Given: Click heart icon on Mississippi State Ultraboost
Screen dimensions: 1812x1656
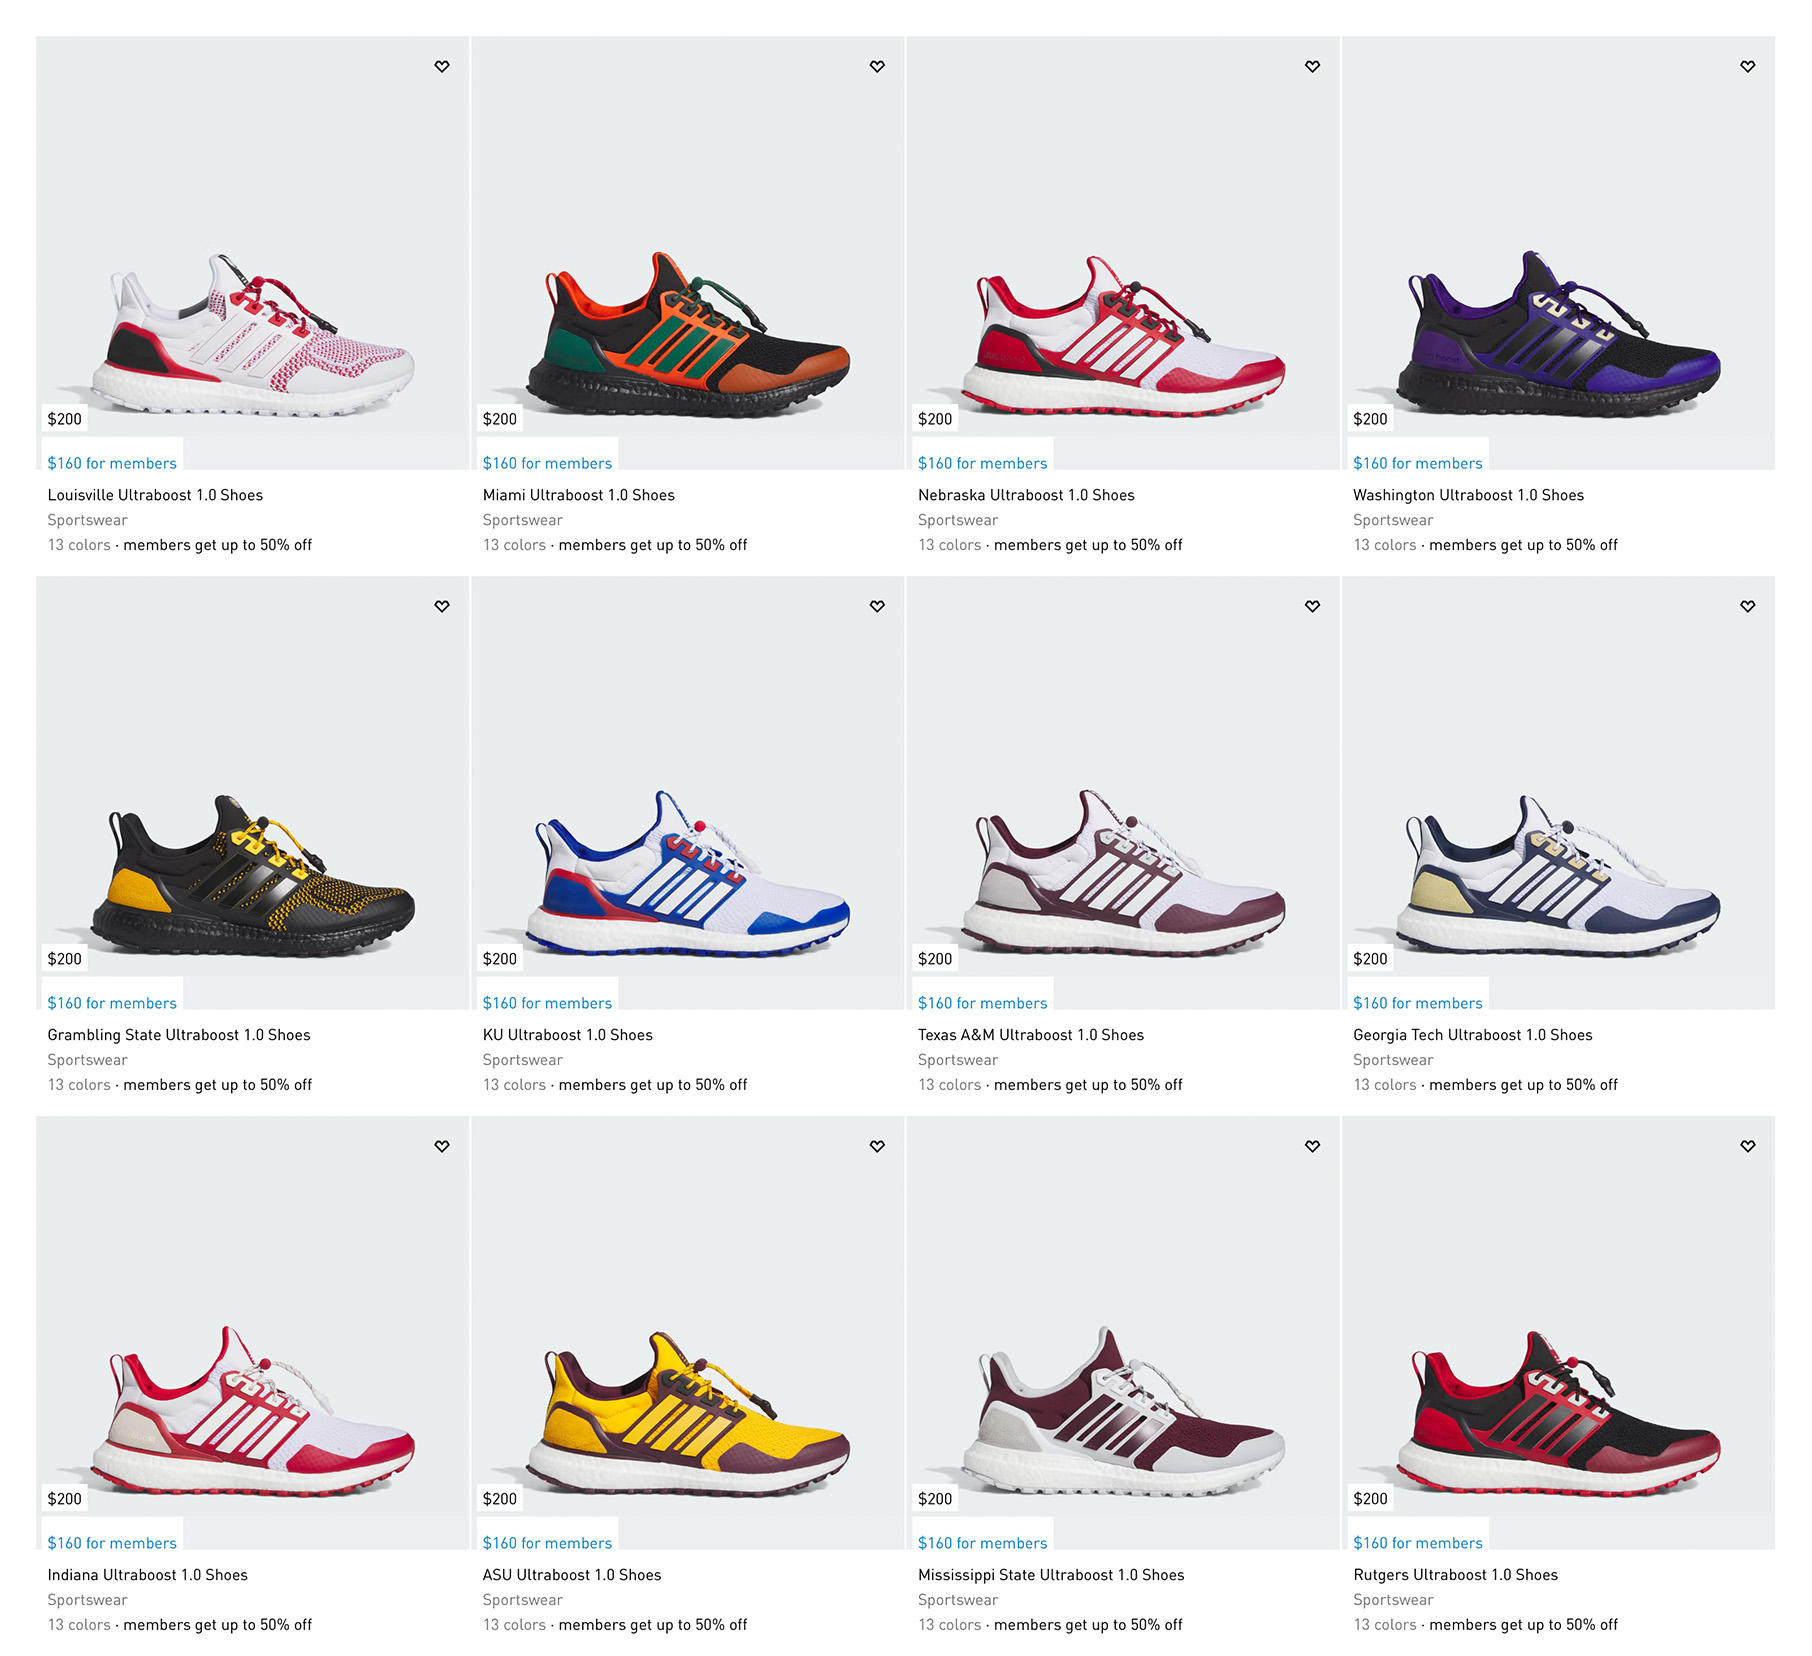Looking at the screenshot, I should (1312, 1146).
